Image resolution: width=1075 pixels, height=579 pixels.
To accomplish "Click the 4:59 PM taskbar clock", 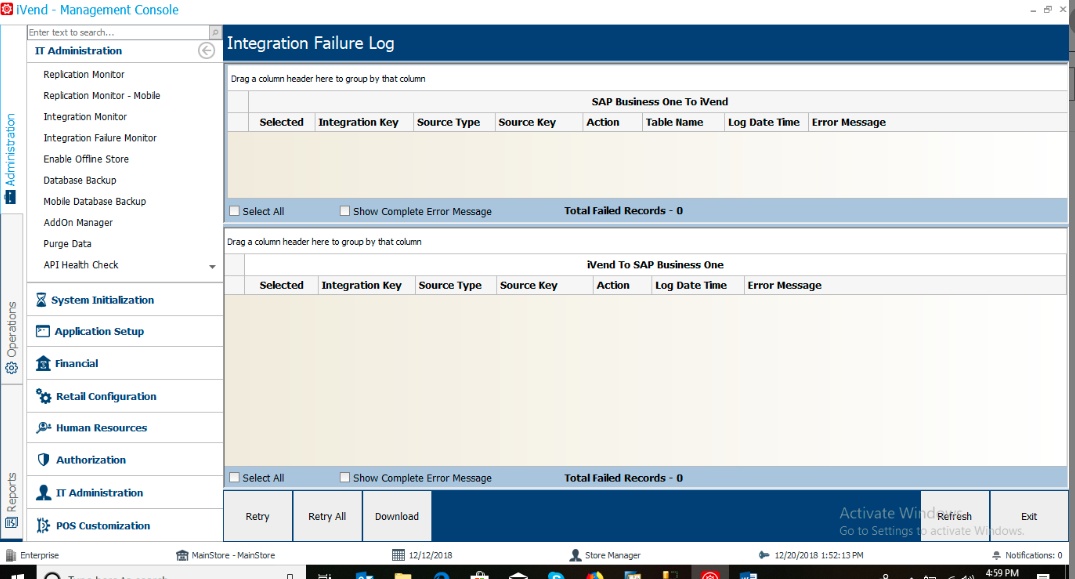I will 1002,573.
